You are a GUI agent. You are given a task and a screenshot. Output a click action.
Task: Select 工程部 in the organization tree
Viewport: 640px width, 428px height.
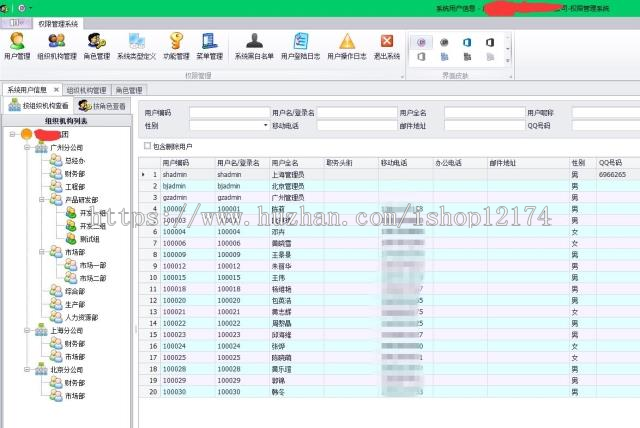(x=75, y=186)
